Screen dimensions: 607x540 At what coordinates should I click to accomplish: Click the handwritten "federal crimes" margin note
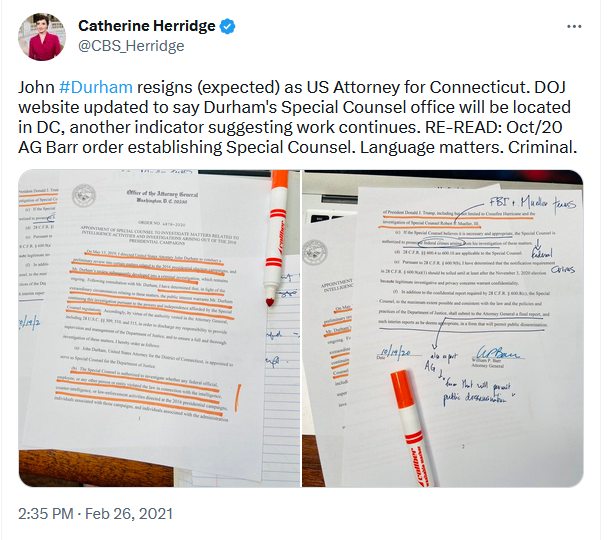(551, 262)
